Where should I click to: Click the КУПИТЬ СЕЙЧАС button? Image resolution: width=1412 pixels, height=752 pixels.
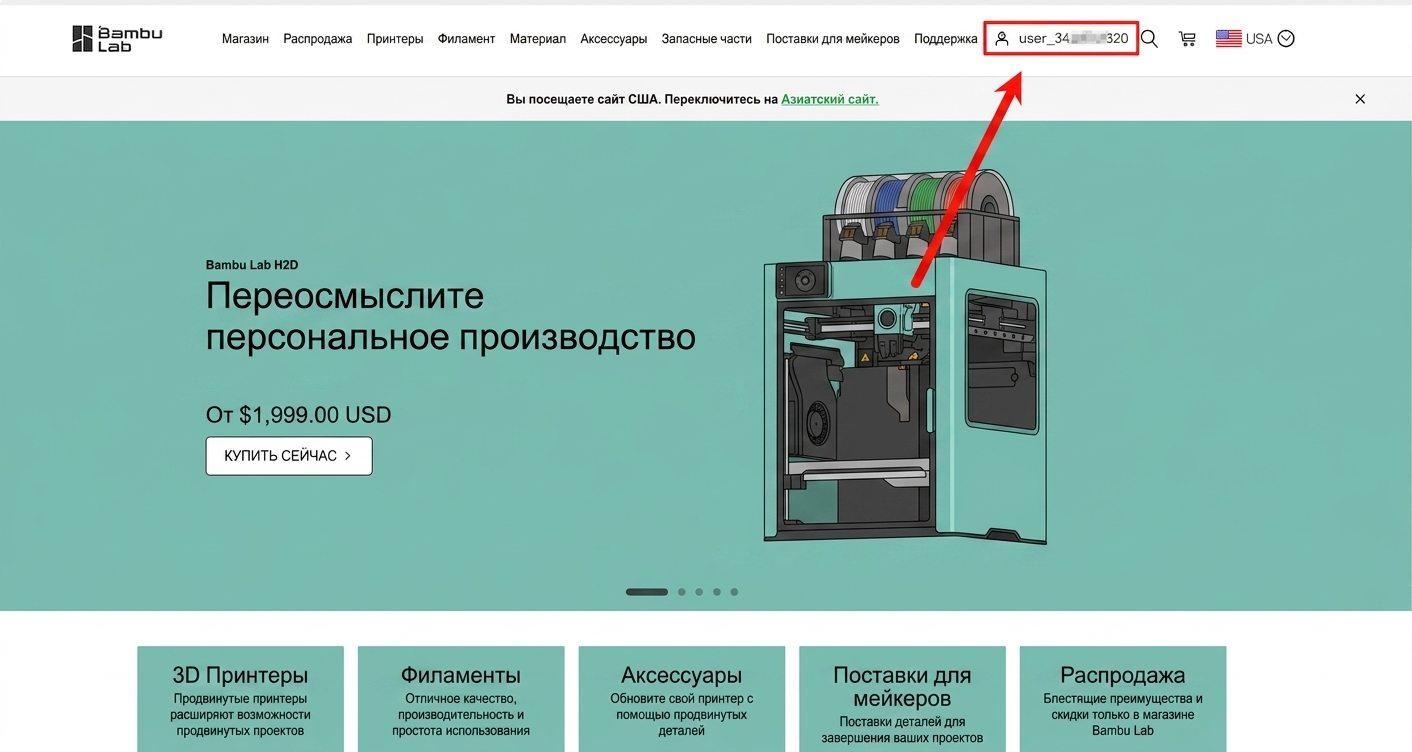coord(289,456)
